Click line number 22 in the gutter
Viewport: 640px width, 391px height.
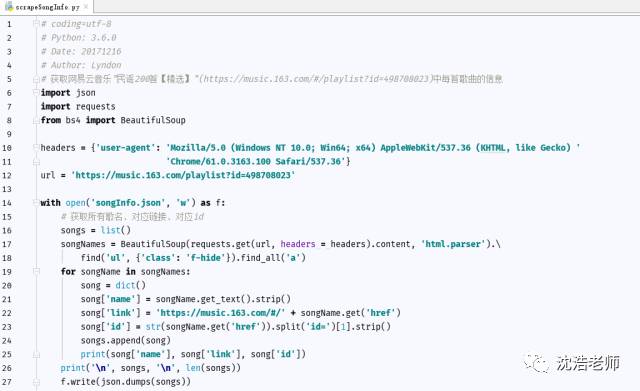7,313
